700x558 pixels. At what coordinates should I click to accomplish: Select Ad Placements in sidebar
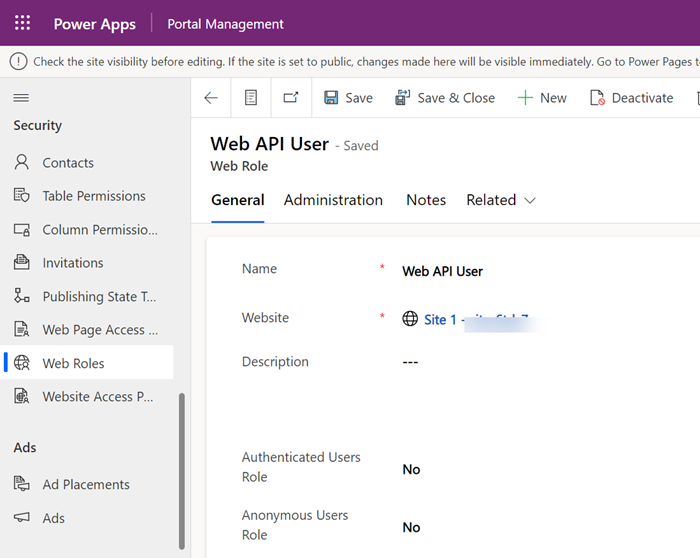click(x=86, y=484)
